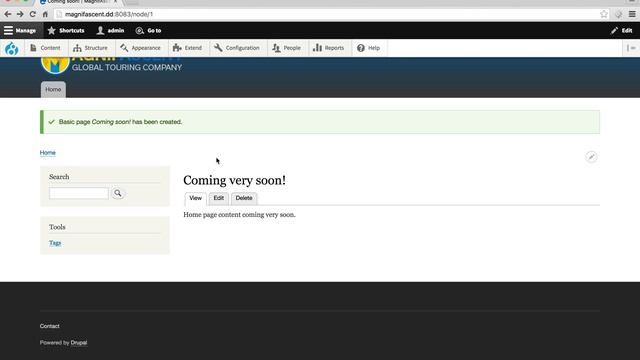
Task: Click the Magnifascent site logo
Action: tap(55, 65)
